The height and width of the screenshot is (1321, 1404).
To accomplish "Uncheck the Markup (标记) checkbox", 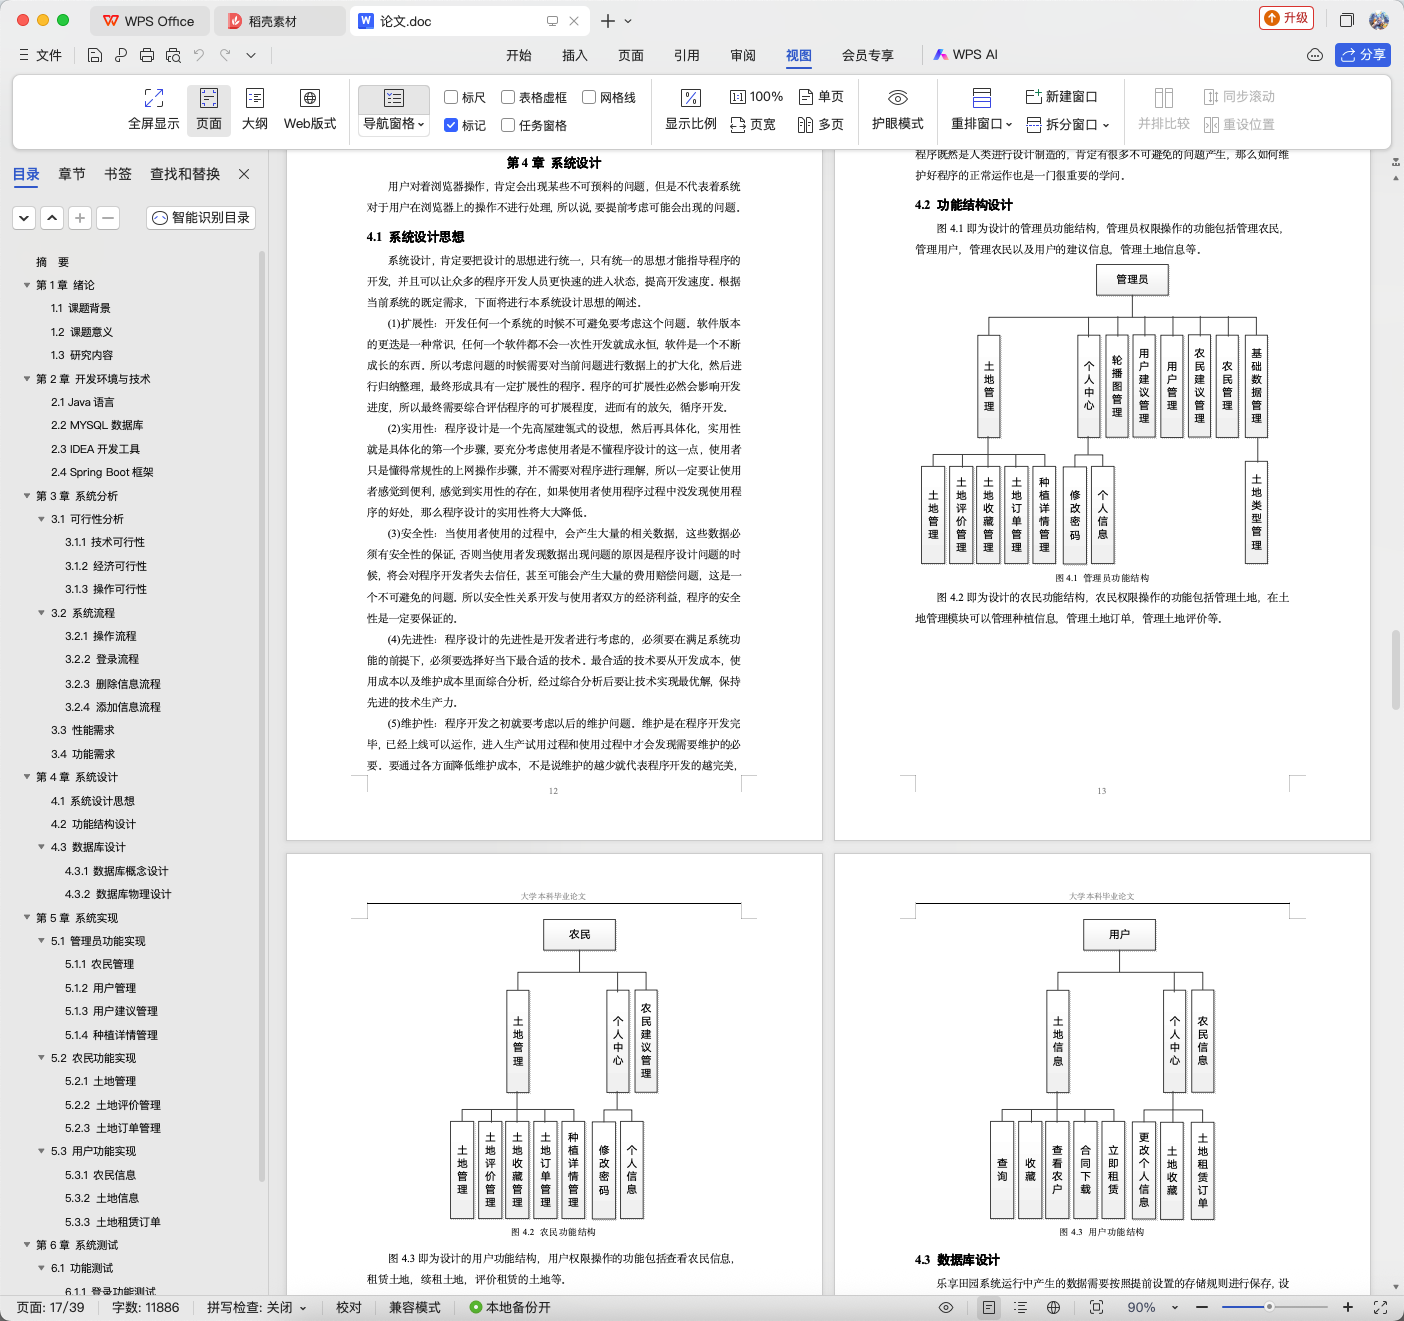I will click(451, 125).
